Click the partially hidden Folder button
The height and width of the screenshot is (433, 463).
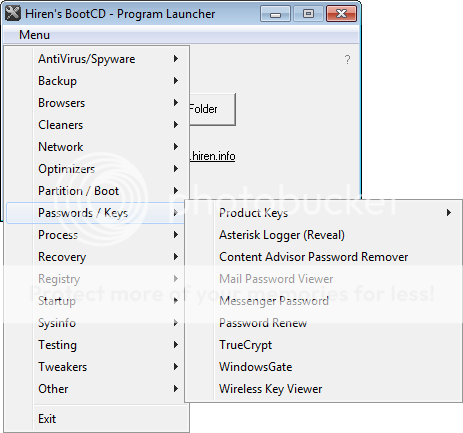(x=212, y=109)
